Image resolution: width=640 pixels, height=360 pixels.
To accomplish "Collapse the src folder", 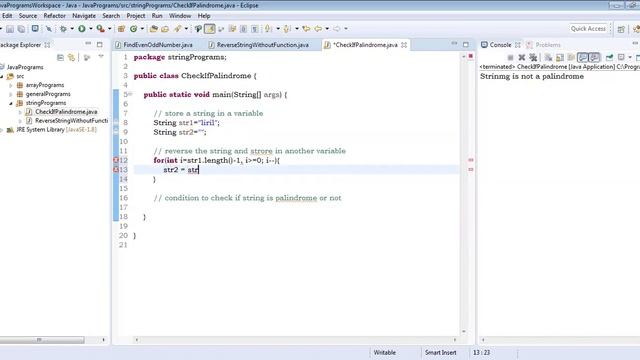I will pos(2,76).
